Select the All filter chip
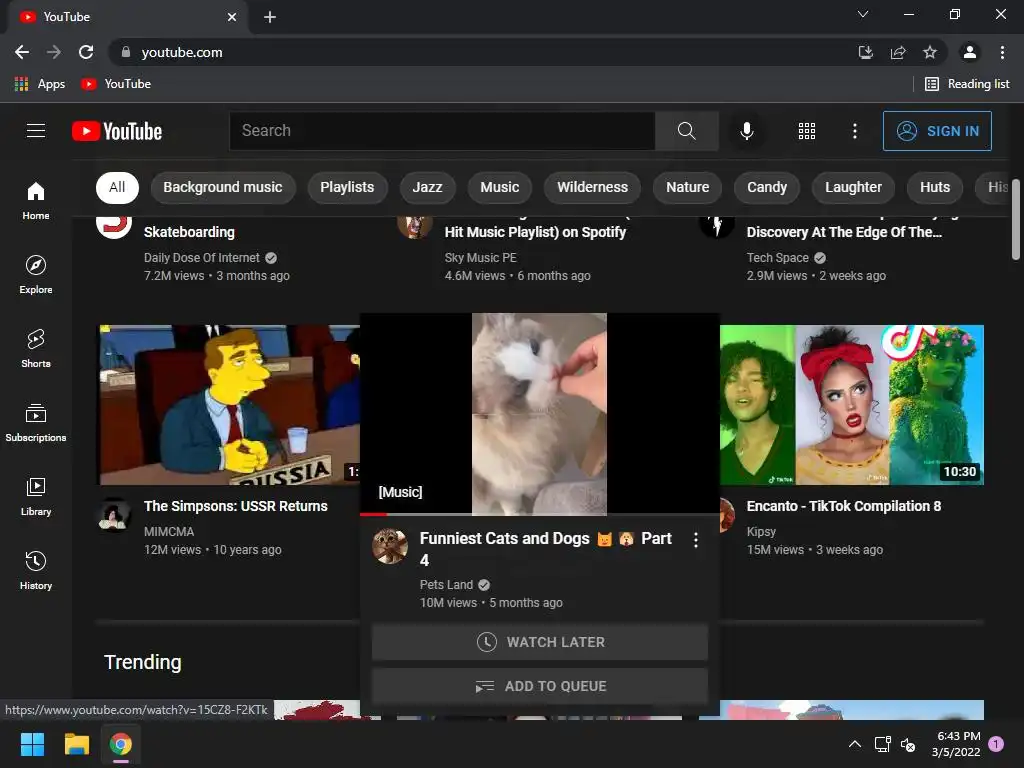The width and height of the screenshot is (1024, 768). [117, 187]
